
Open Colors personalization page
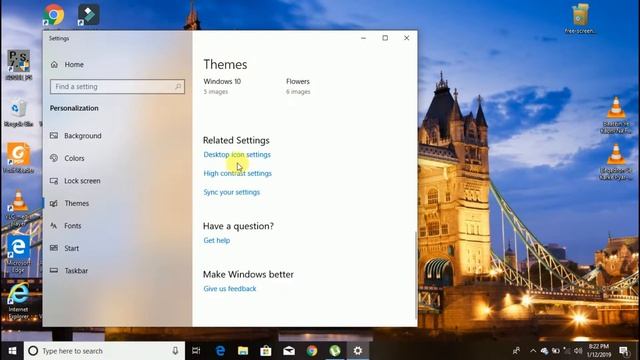pyautogui.click(x=67, y=158)
